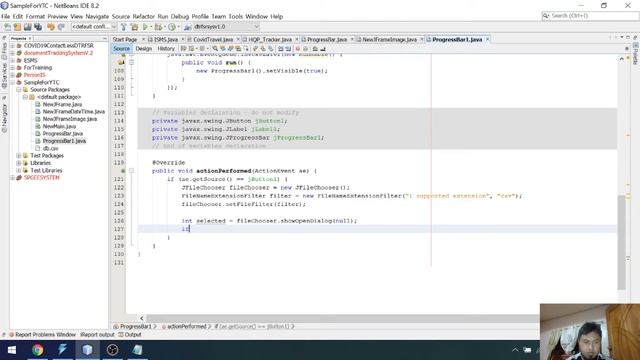This screenshot has height=360, width=640.
Task: Open Windows Start menu
Action: [x=12, y=350]
